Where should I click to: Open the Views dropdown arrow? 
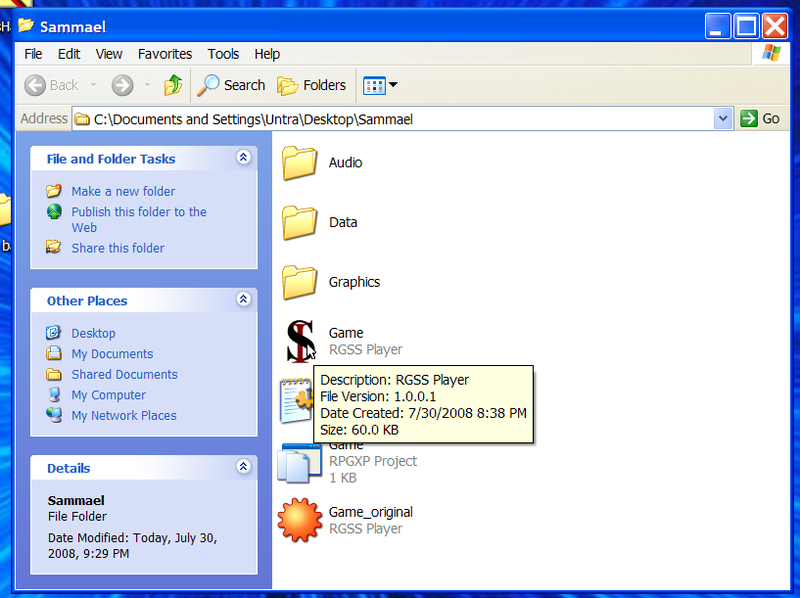(393, 85)
